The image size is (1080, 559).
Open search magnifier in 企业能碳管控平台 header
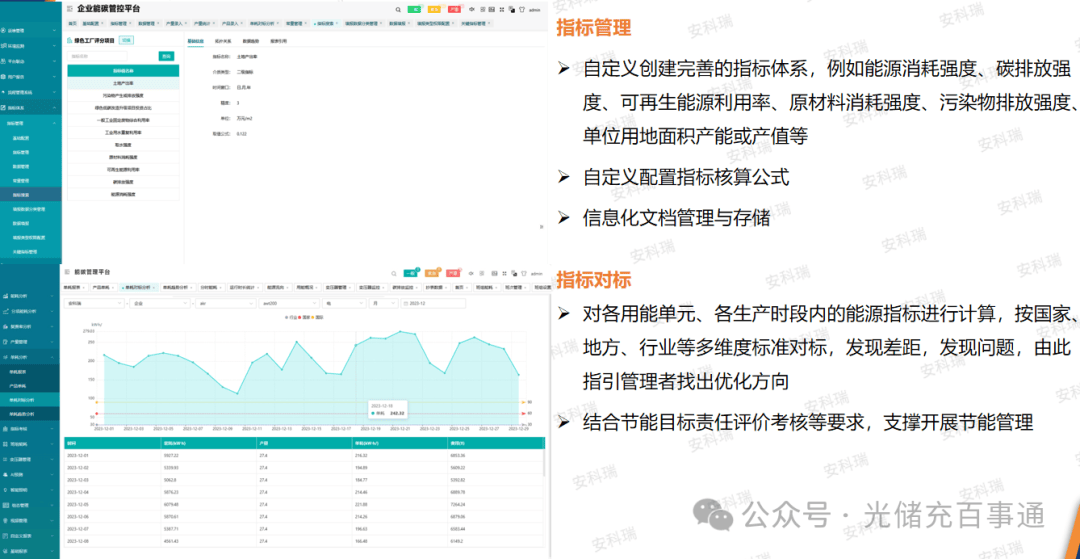point(399,10)
